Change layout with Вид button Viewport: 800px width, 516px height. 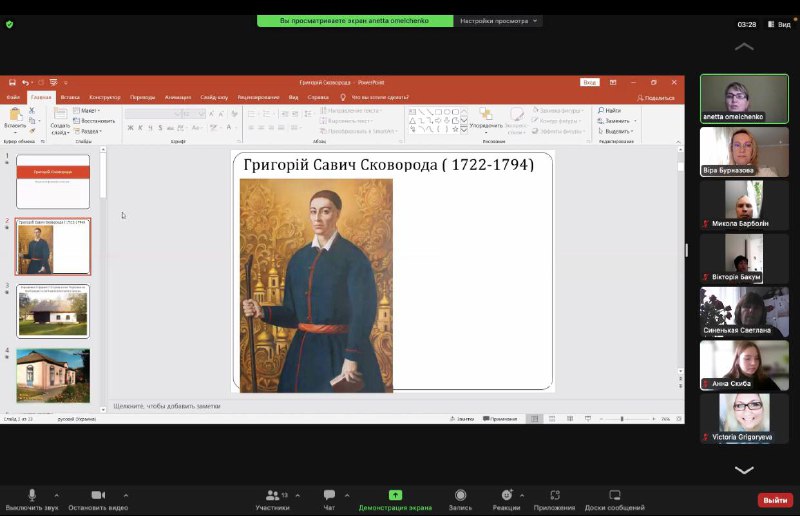pos(780,24)
